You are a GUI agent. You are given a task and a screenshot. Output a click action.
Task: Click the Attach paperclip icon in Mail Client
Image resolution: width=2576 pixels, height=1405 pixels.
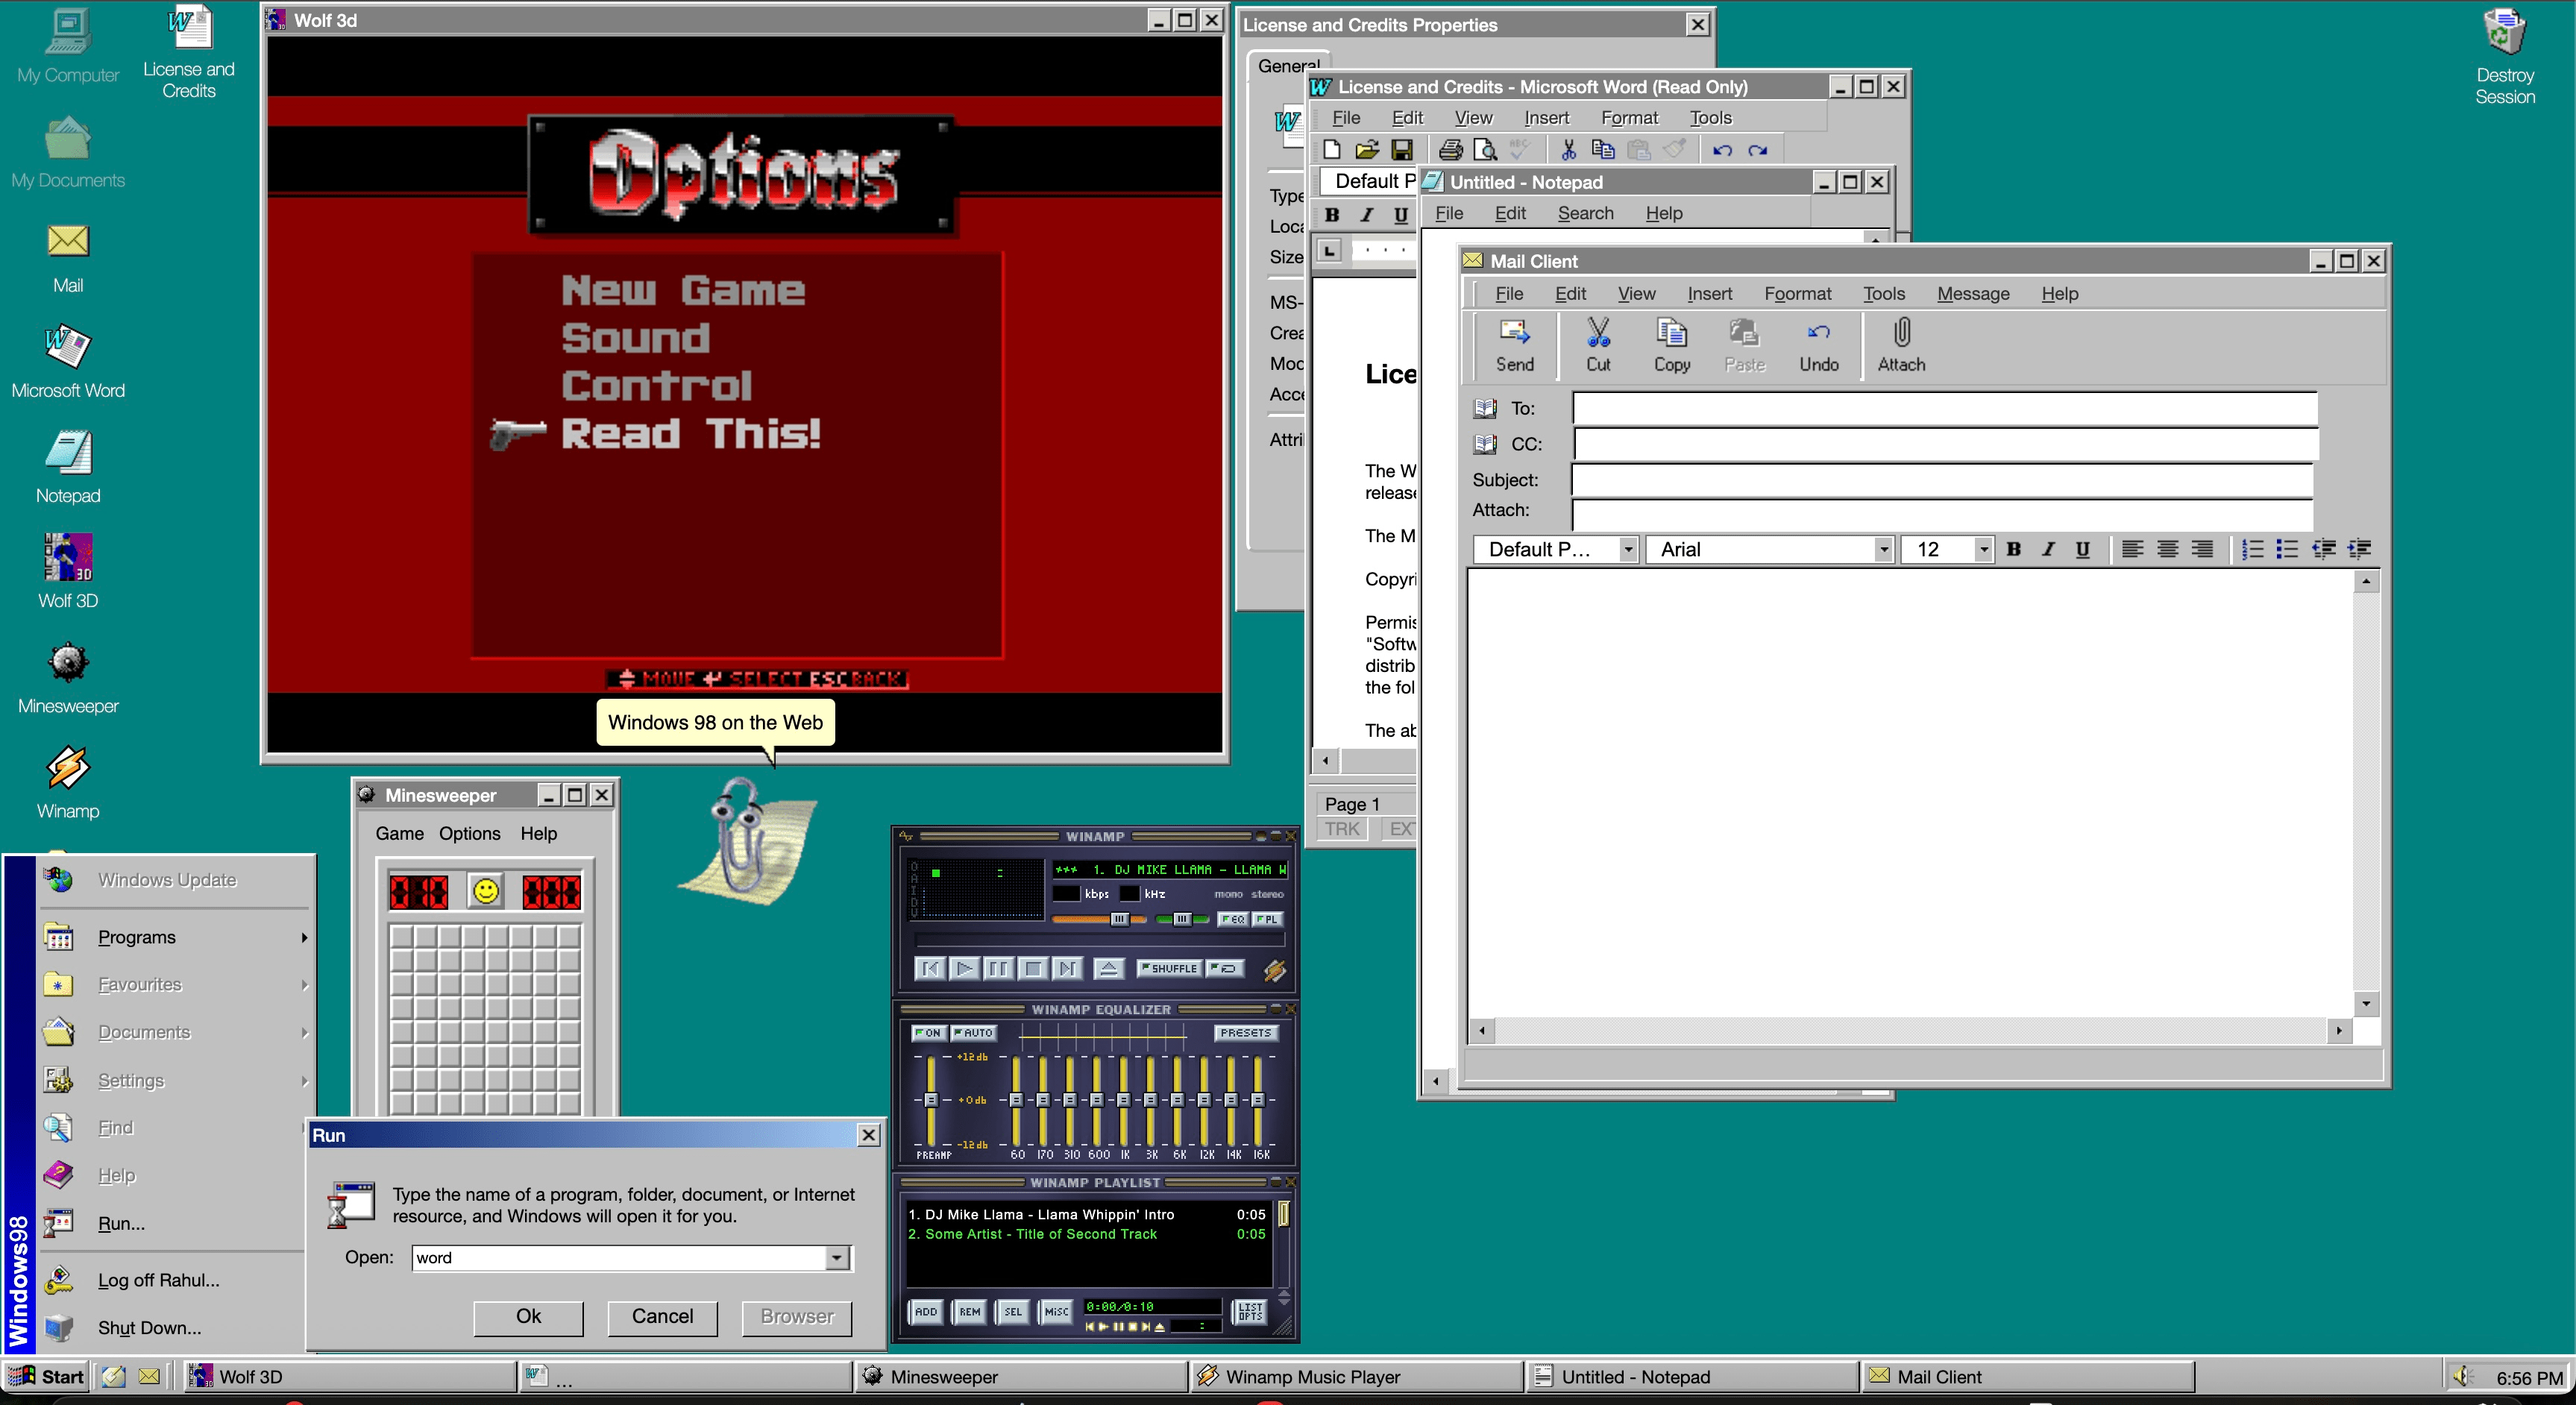pyautogui.click(x=1901, y=333)
